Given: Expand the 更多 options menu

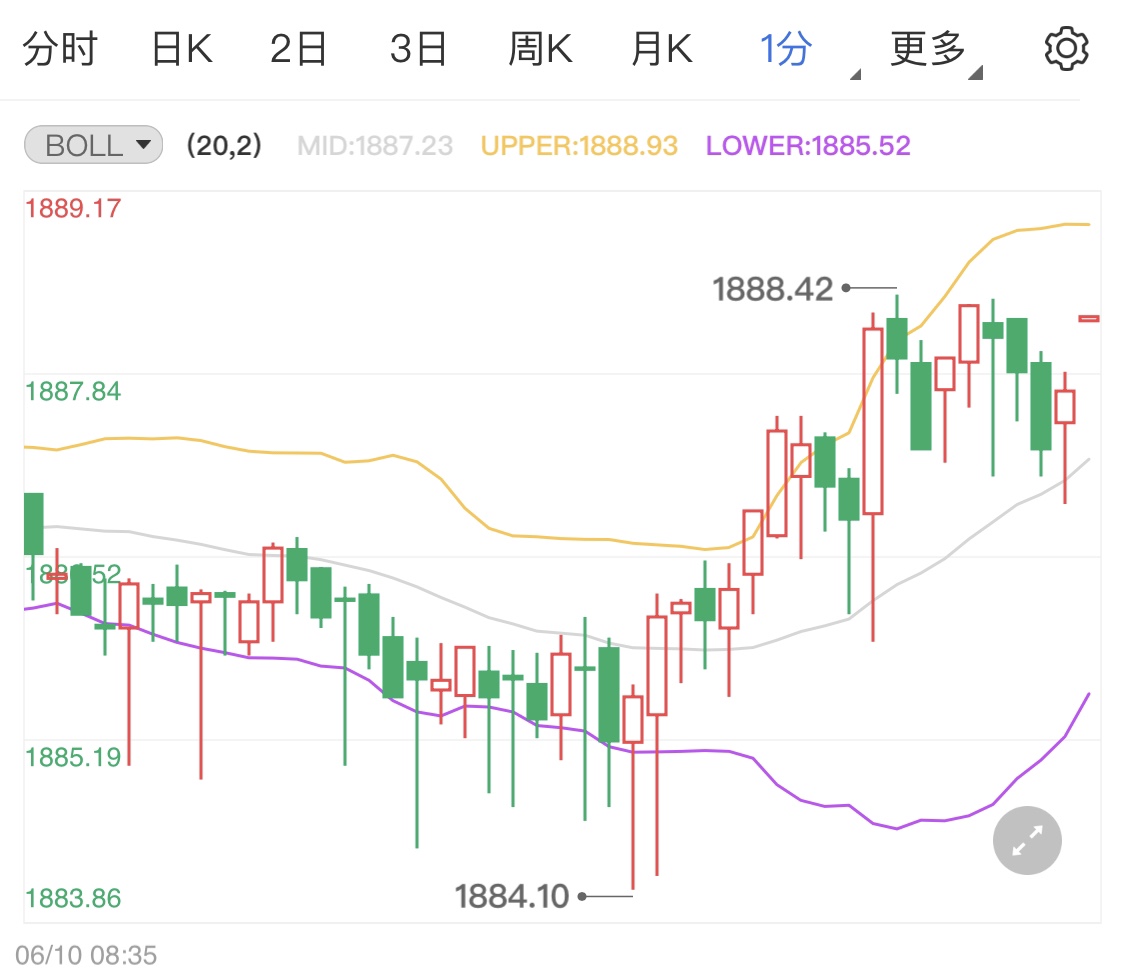Looking at the screenshot, I should 932,48.
